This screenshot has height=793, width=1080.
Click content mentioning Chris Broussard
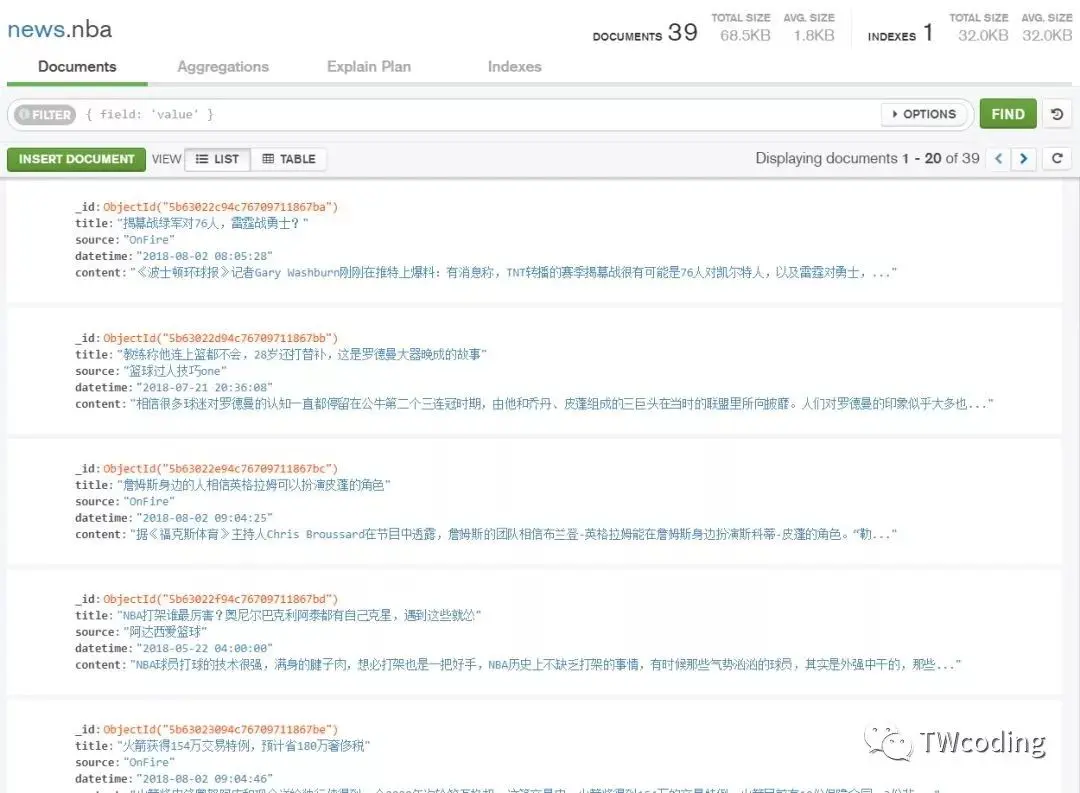point(513,535)
